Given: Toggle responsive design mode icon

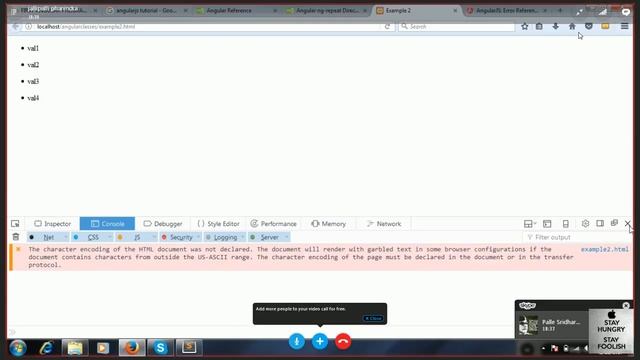Looking at the screenshot, I should coord(566,224).
